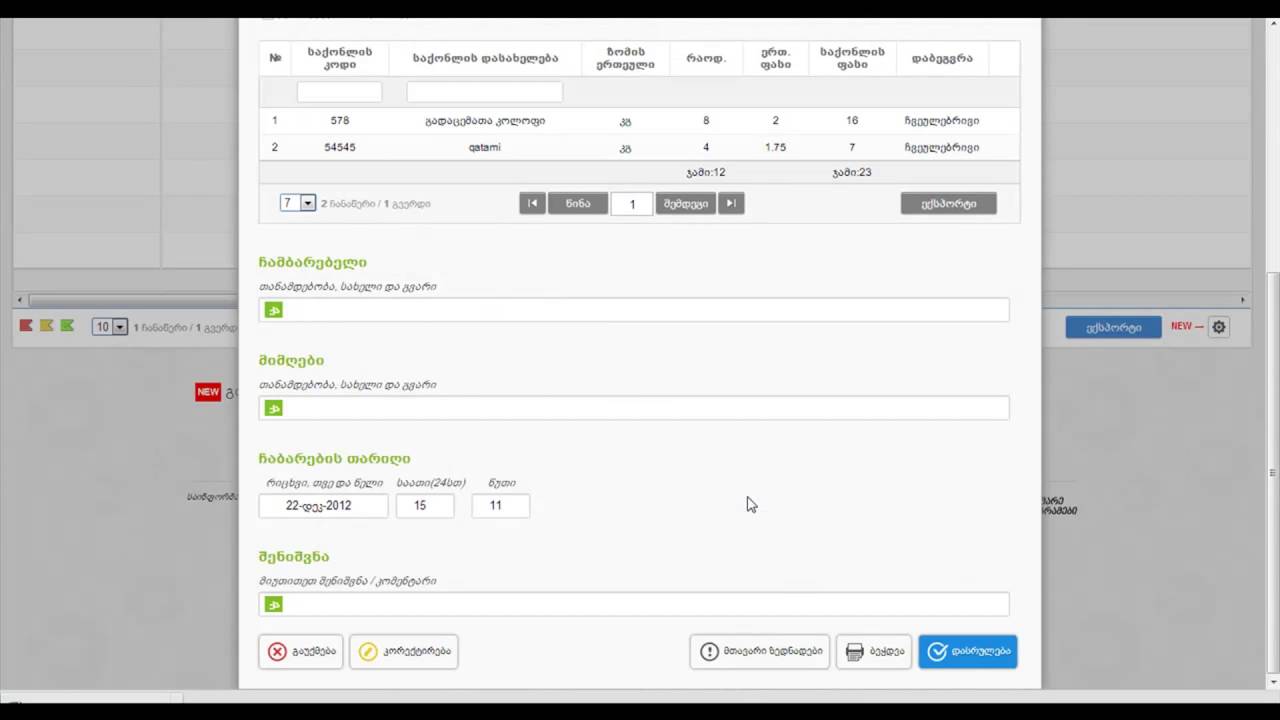Click blue ექსპორტი button in background page
The width and height of the screenshot is (1280, 720).
click(x=1113, y=327)
